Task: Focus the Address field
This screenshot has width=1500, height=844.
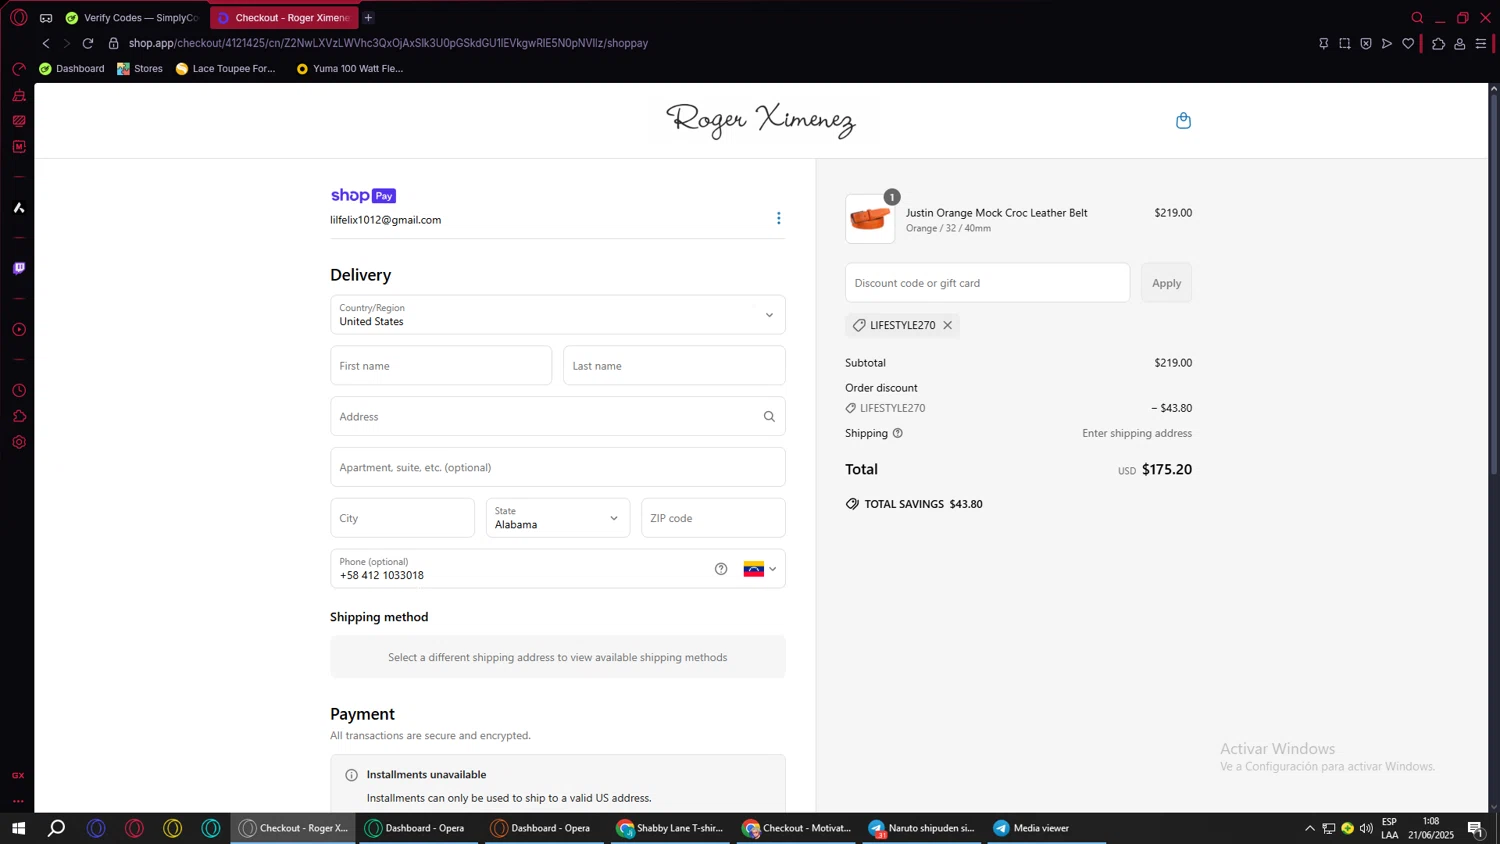Action: tap(557, 416)
